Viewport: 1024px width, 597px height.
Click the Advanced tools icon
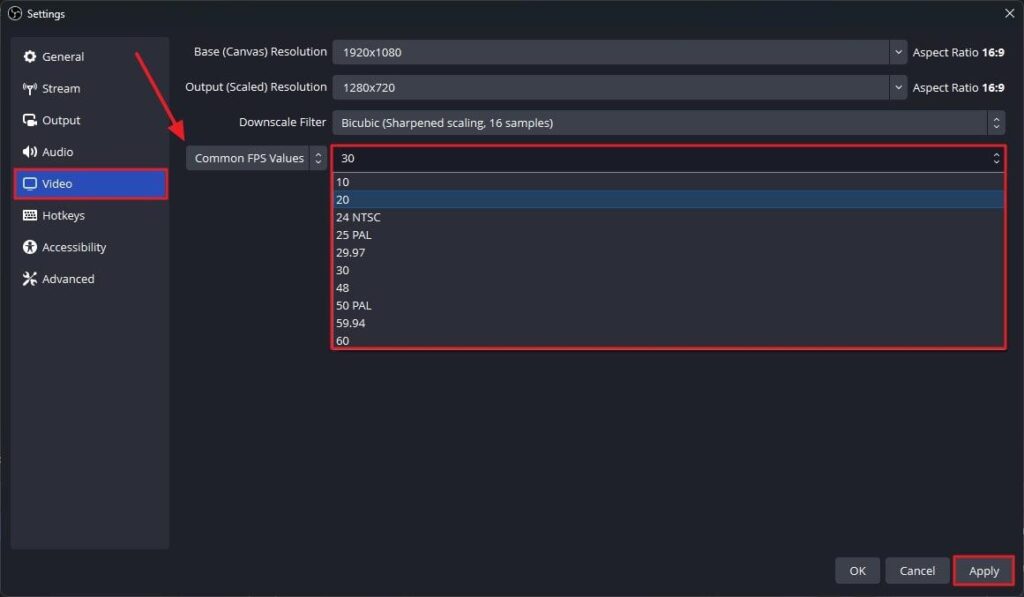30,279
